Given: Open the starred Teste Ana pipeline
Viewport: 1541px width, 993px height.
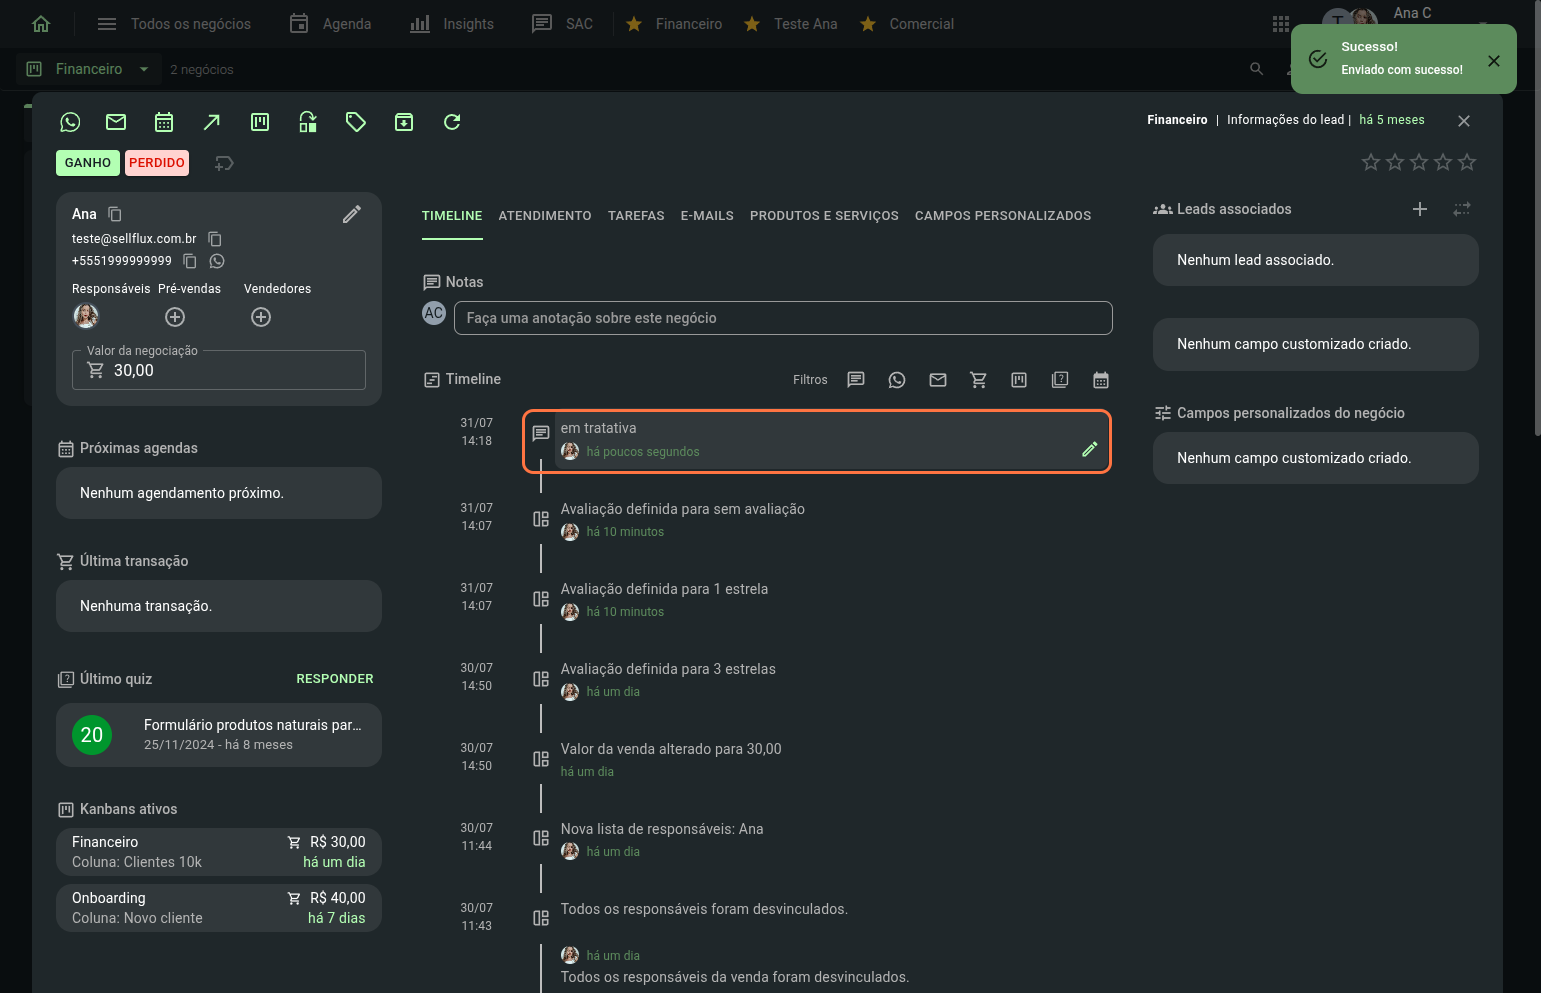Looking at the screenshot, I should [791, 24].
